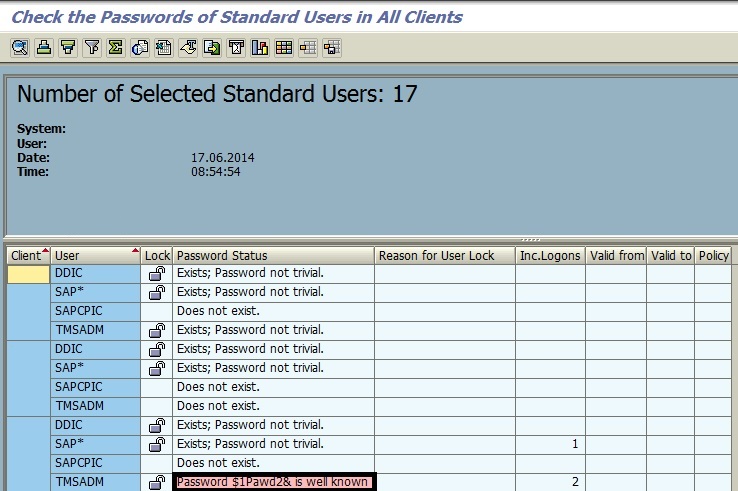Screen dimensions: 738x491
Task: Click the TMSADM 'Does not exist.' status cell
Action: 274,406
